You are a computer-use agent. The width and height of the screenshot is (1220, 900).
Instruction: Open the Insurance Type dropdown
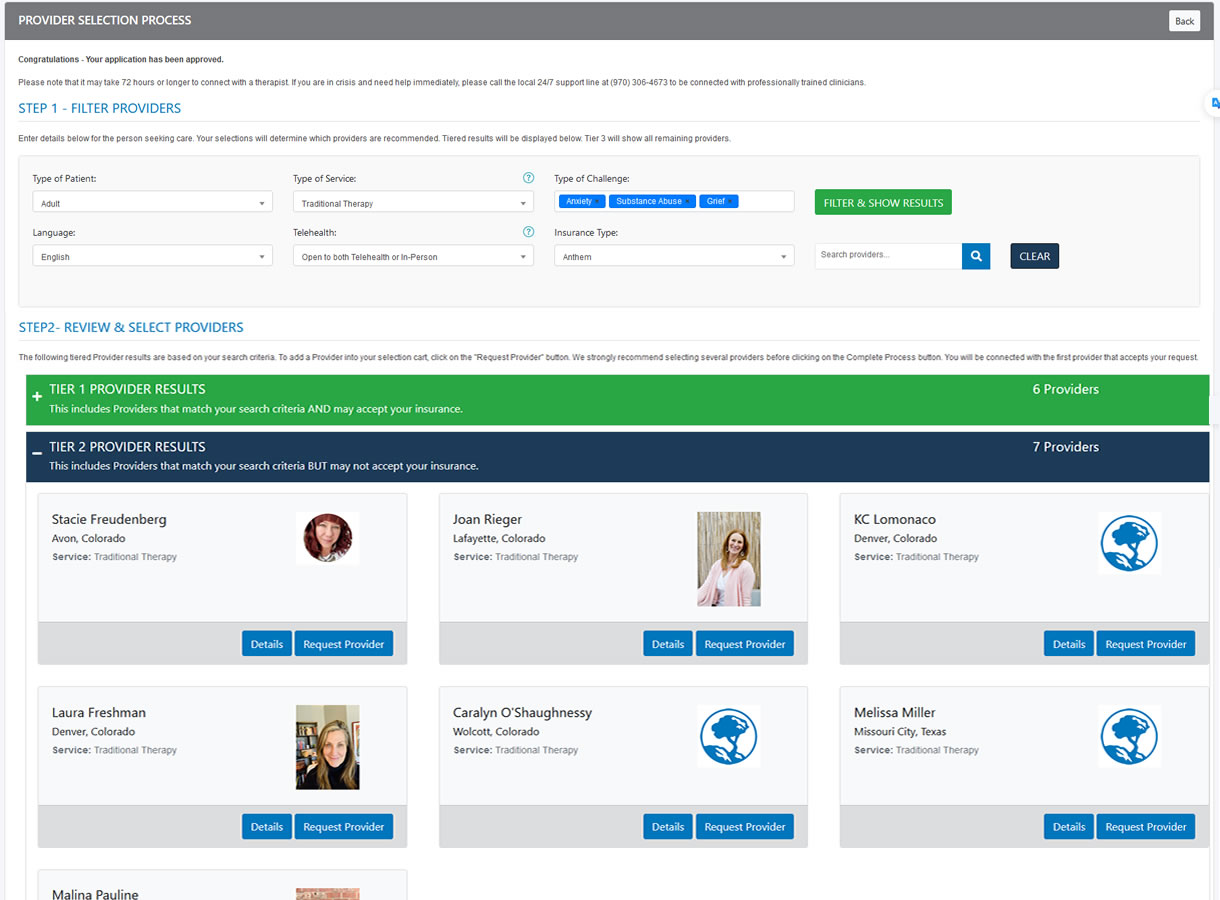point(674,257)
